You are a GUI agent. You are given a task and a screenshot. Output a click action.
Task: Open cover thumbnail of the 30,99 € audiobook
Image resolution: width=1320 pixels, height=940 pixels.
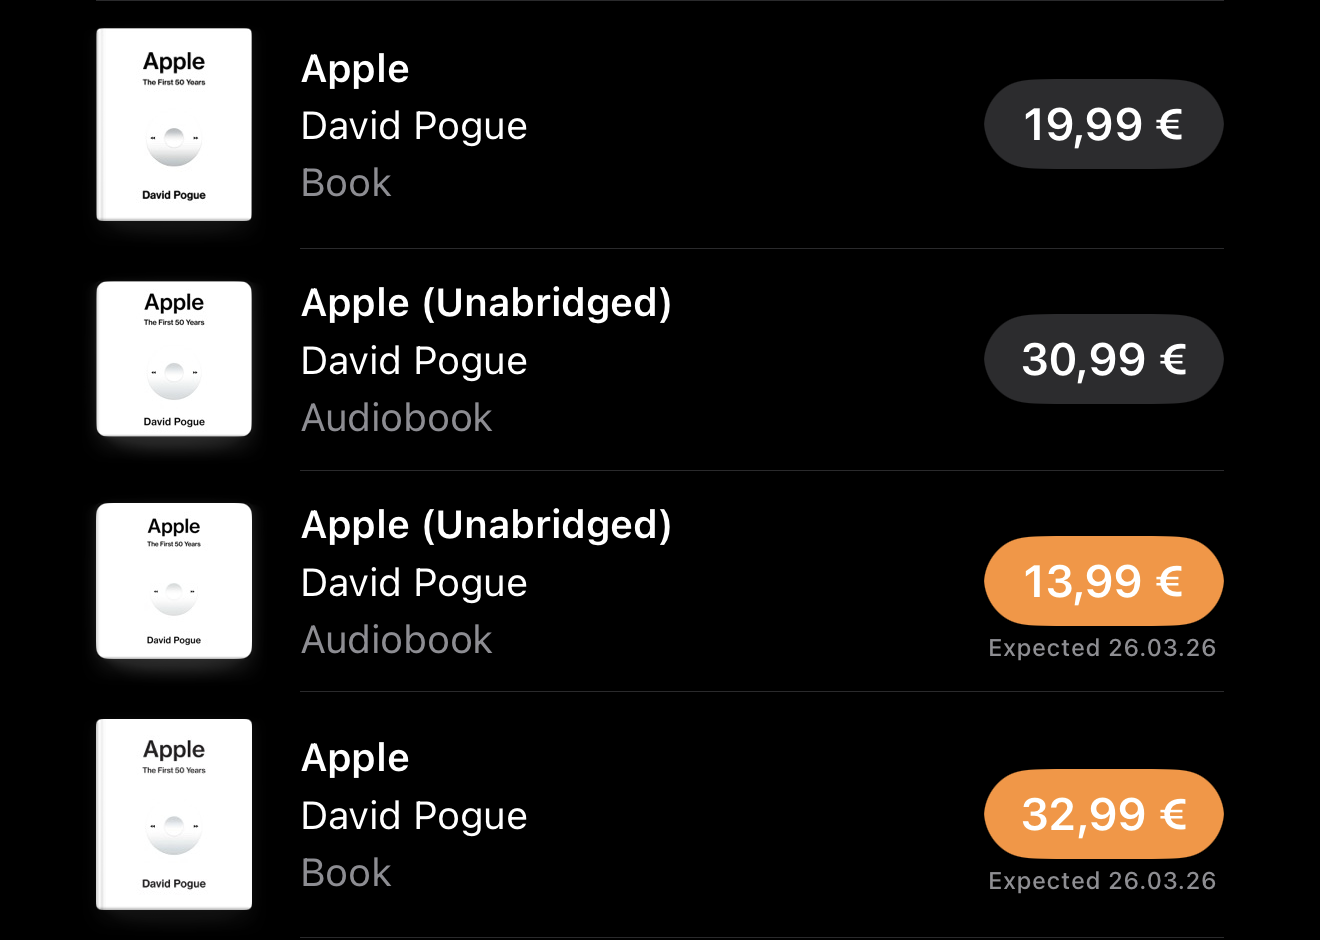click(x=174, y=359)
